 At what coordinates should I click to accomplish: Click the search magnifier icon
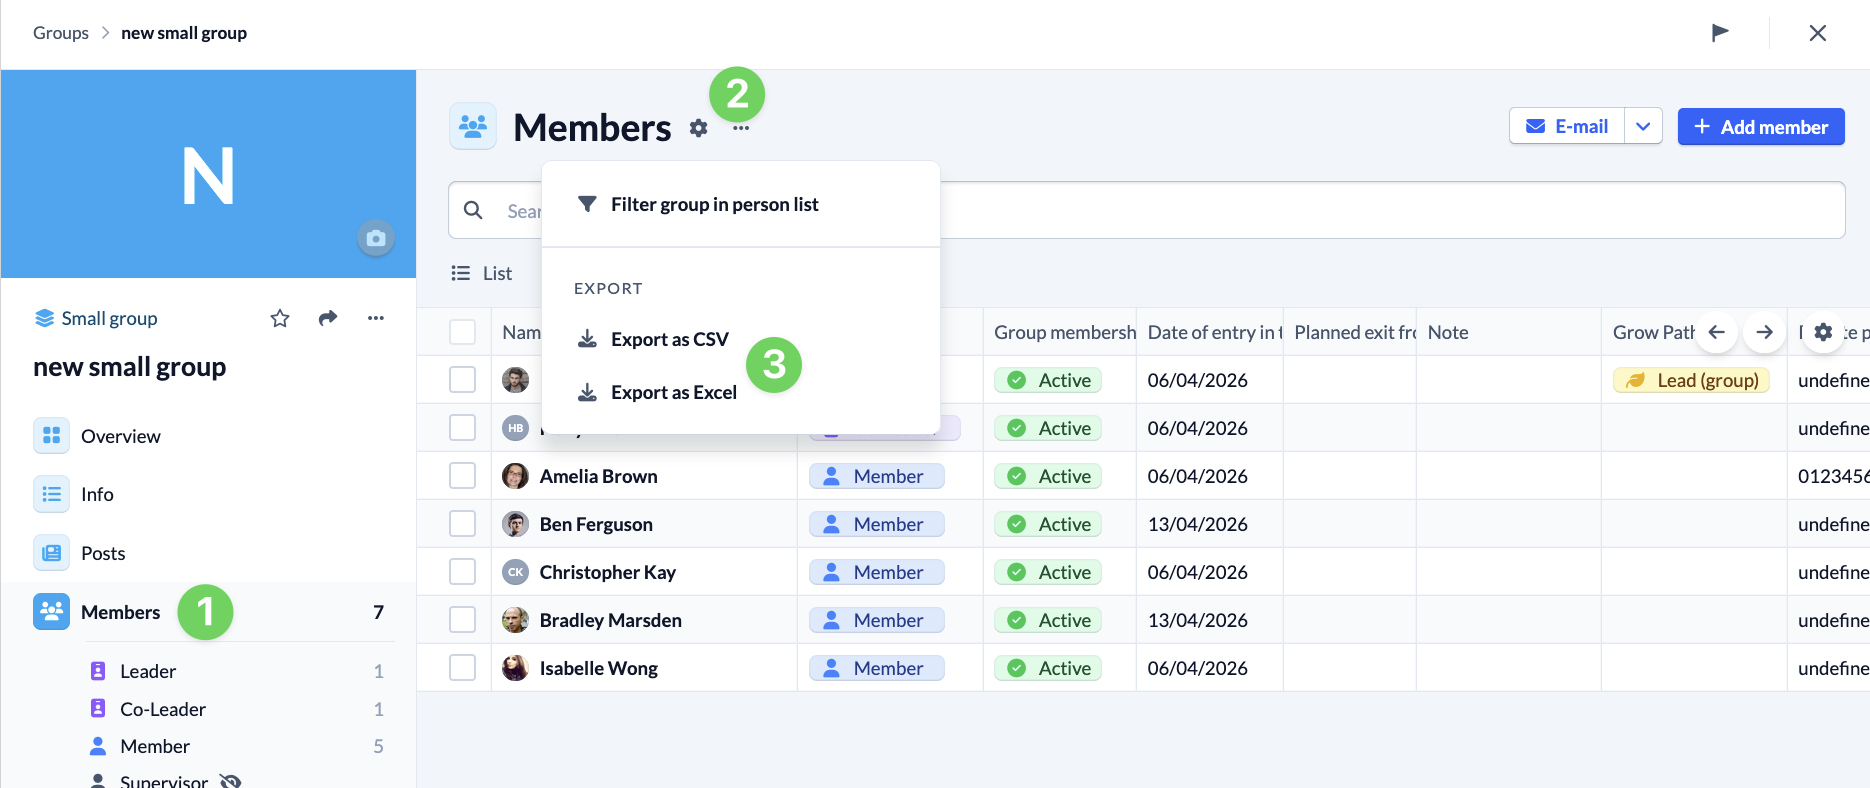[474, 210]
